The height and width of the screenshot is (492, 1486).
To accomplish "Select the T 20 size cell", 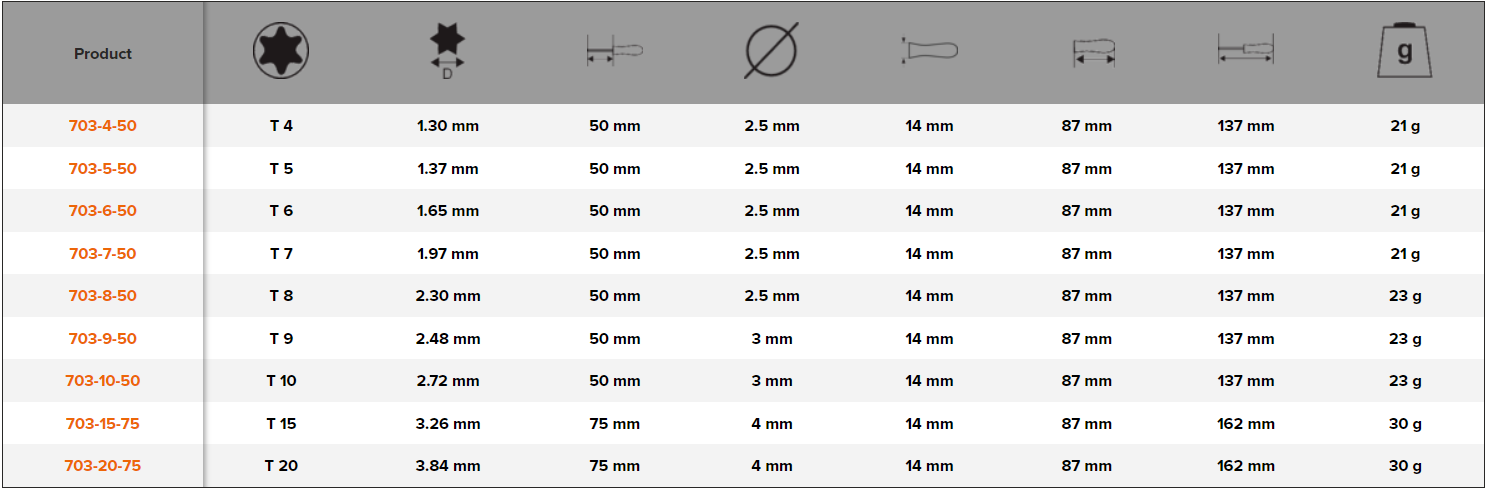I will [x=281, y=466].
